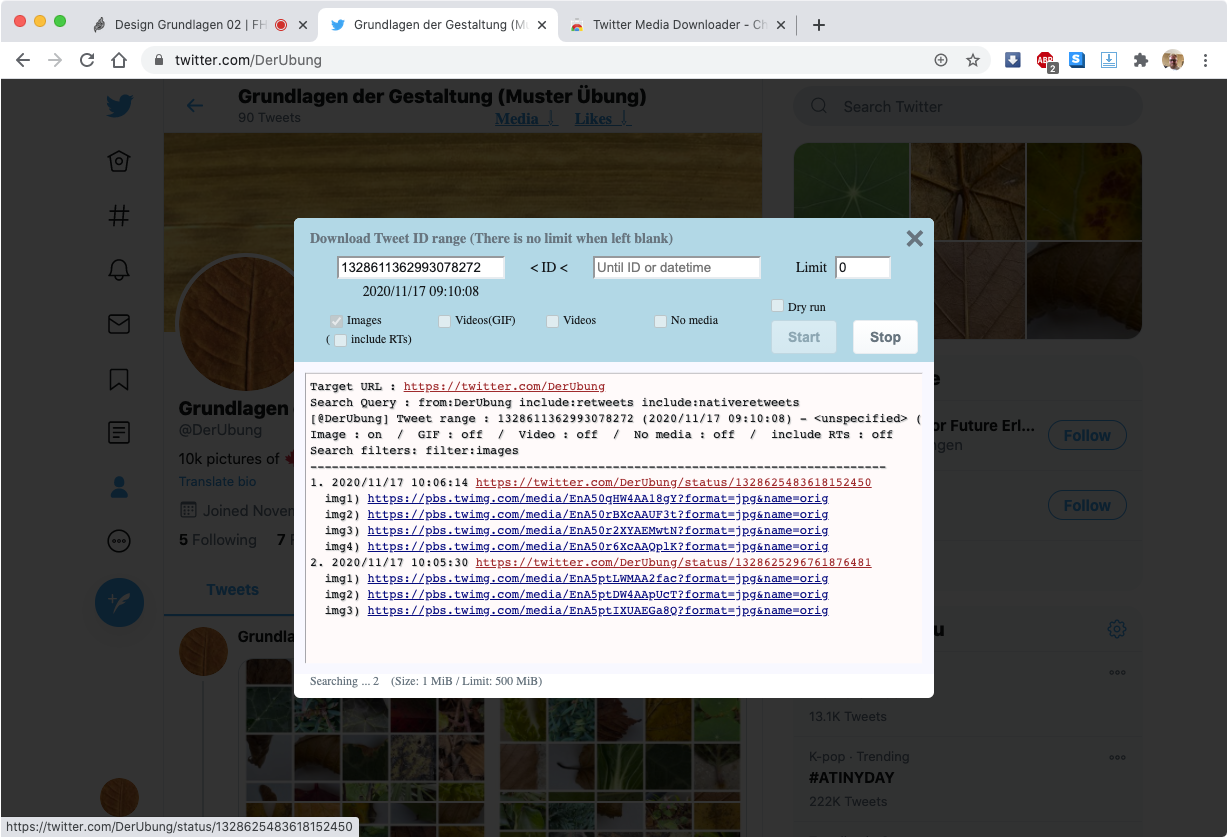Open Twitter Home from the sidebar
1227x838 pixels.
pos(119,161)
